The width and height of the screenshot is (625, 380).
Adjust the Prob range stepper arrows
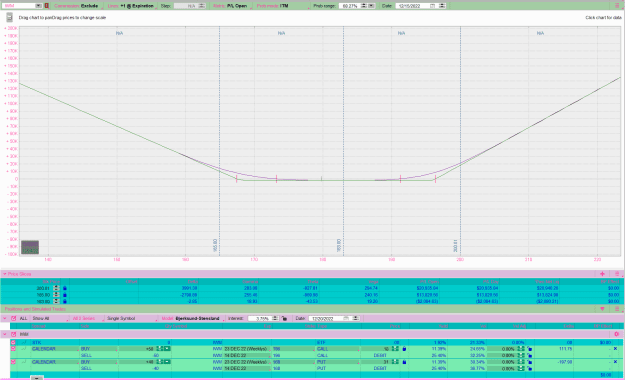(x=364, y=6)
